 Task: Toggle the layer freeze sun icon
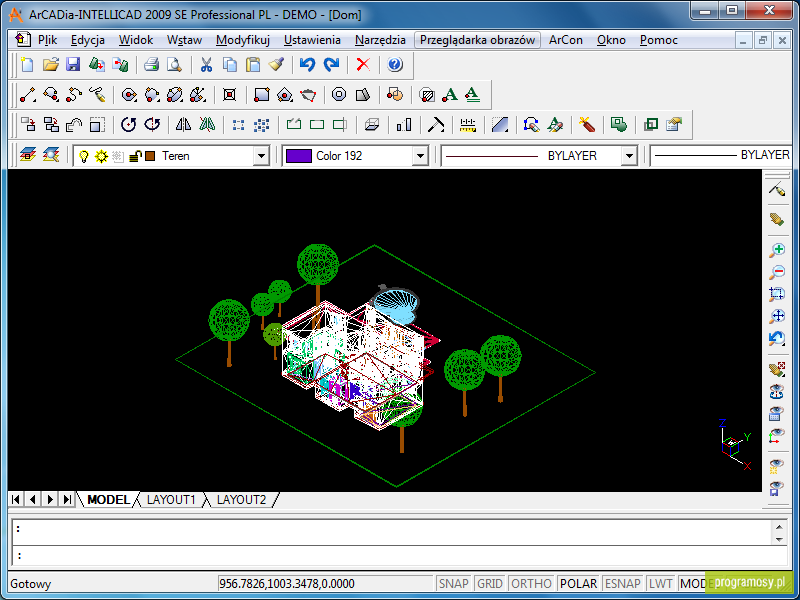[102, 156]
